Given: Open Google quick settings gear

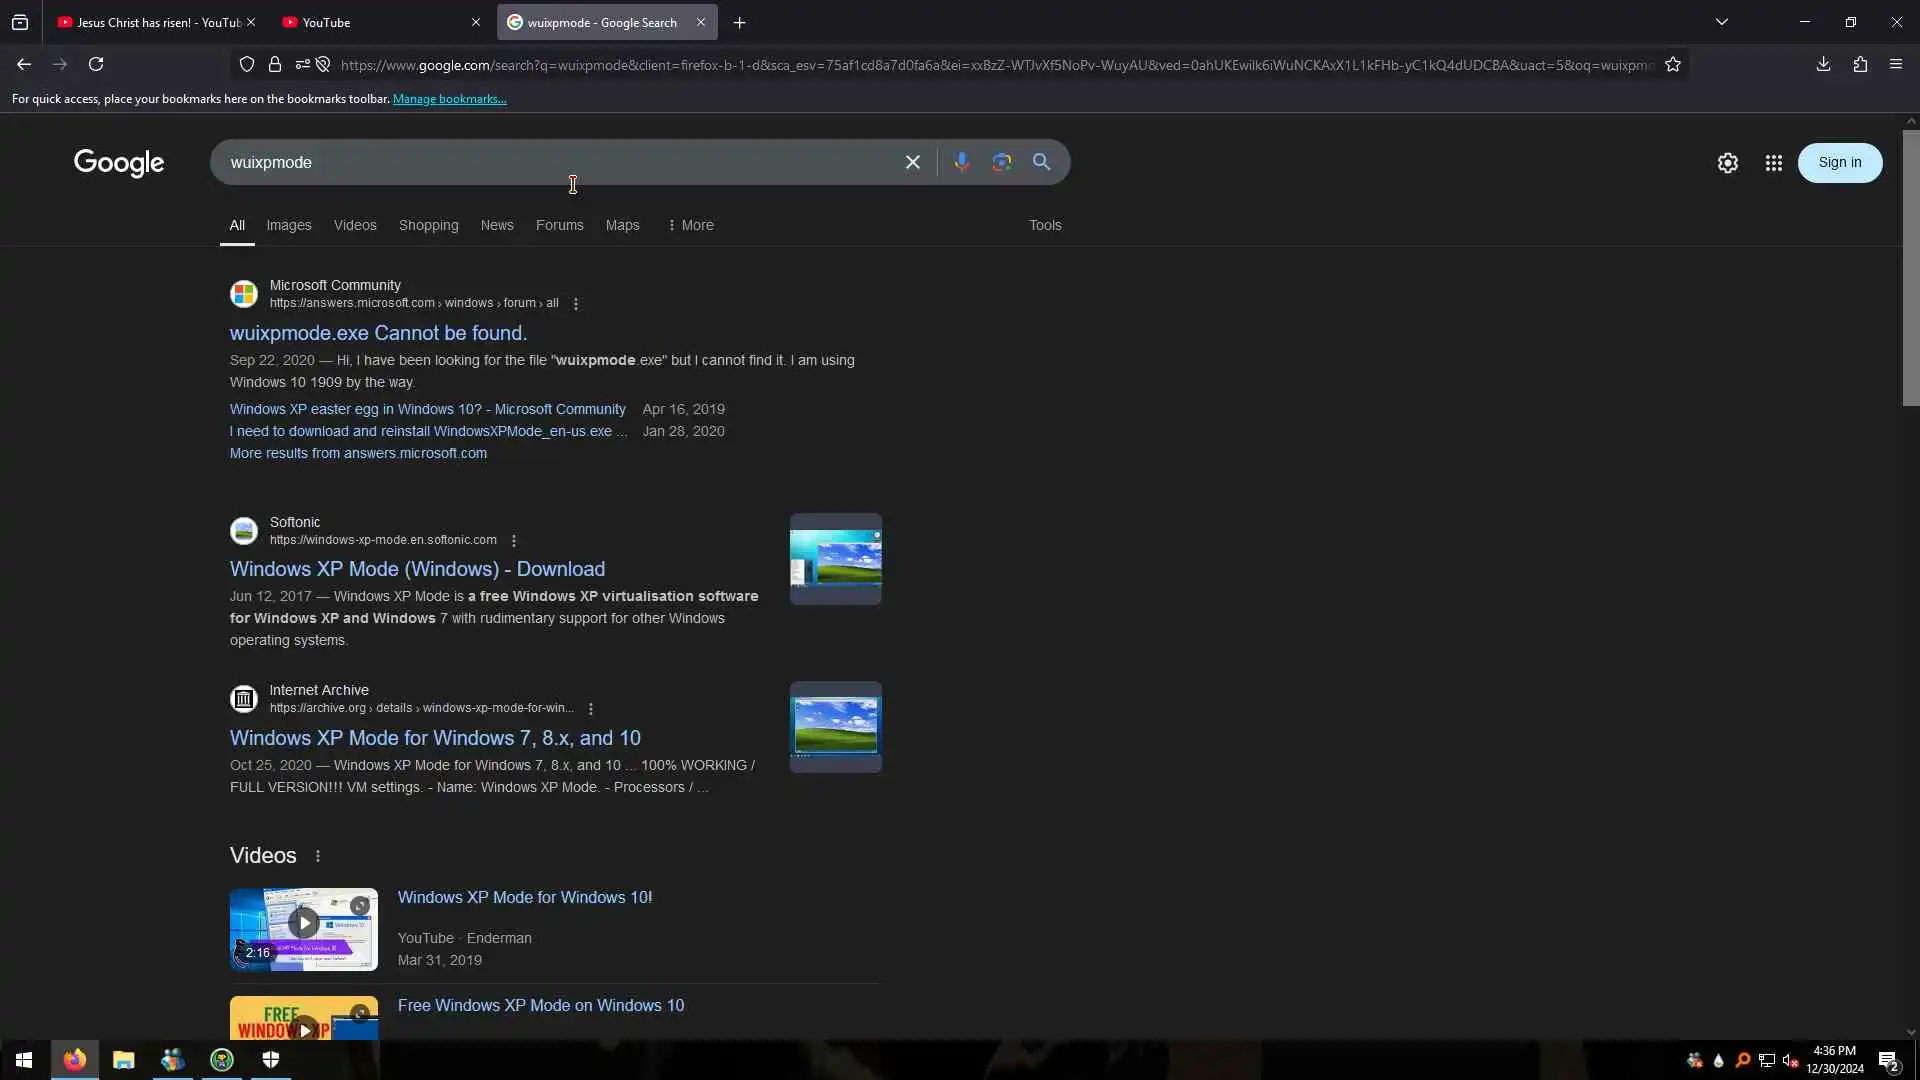Looking at the screenshot, I should [x=1727, y=163].
